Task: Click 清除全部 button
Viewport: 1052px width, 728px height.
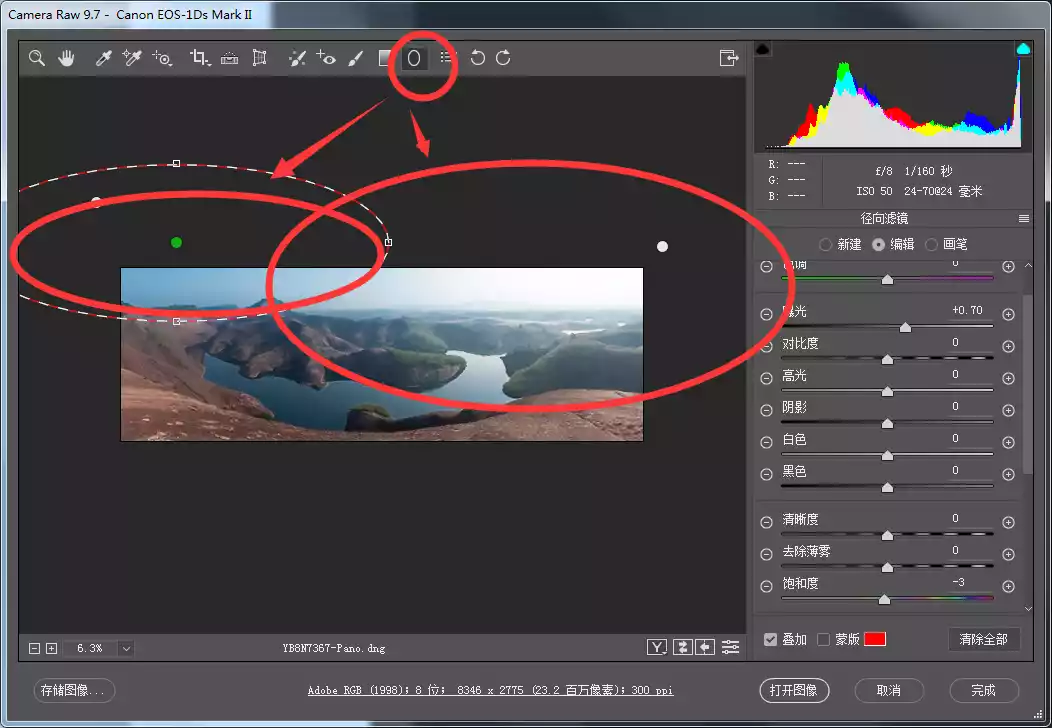Action: click(x=983, y=639)
